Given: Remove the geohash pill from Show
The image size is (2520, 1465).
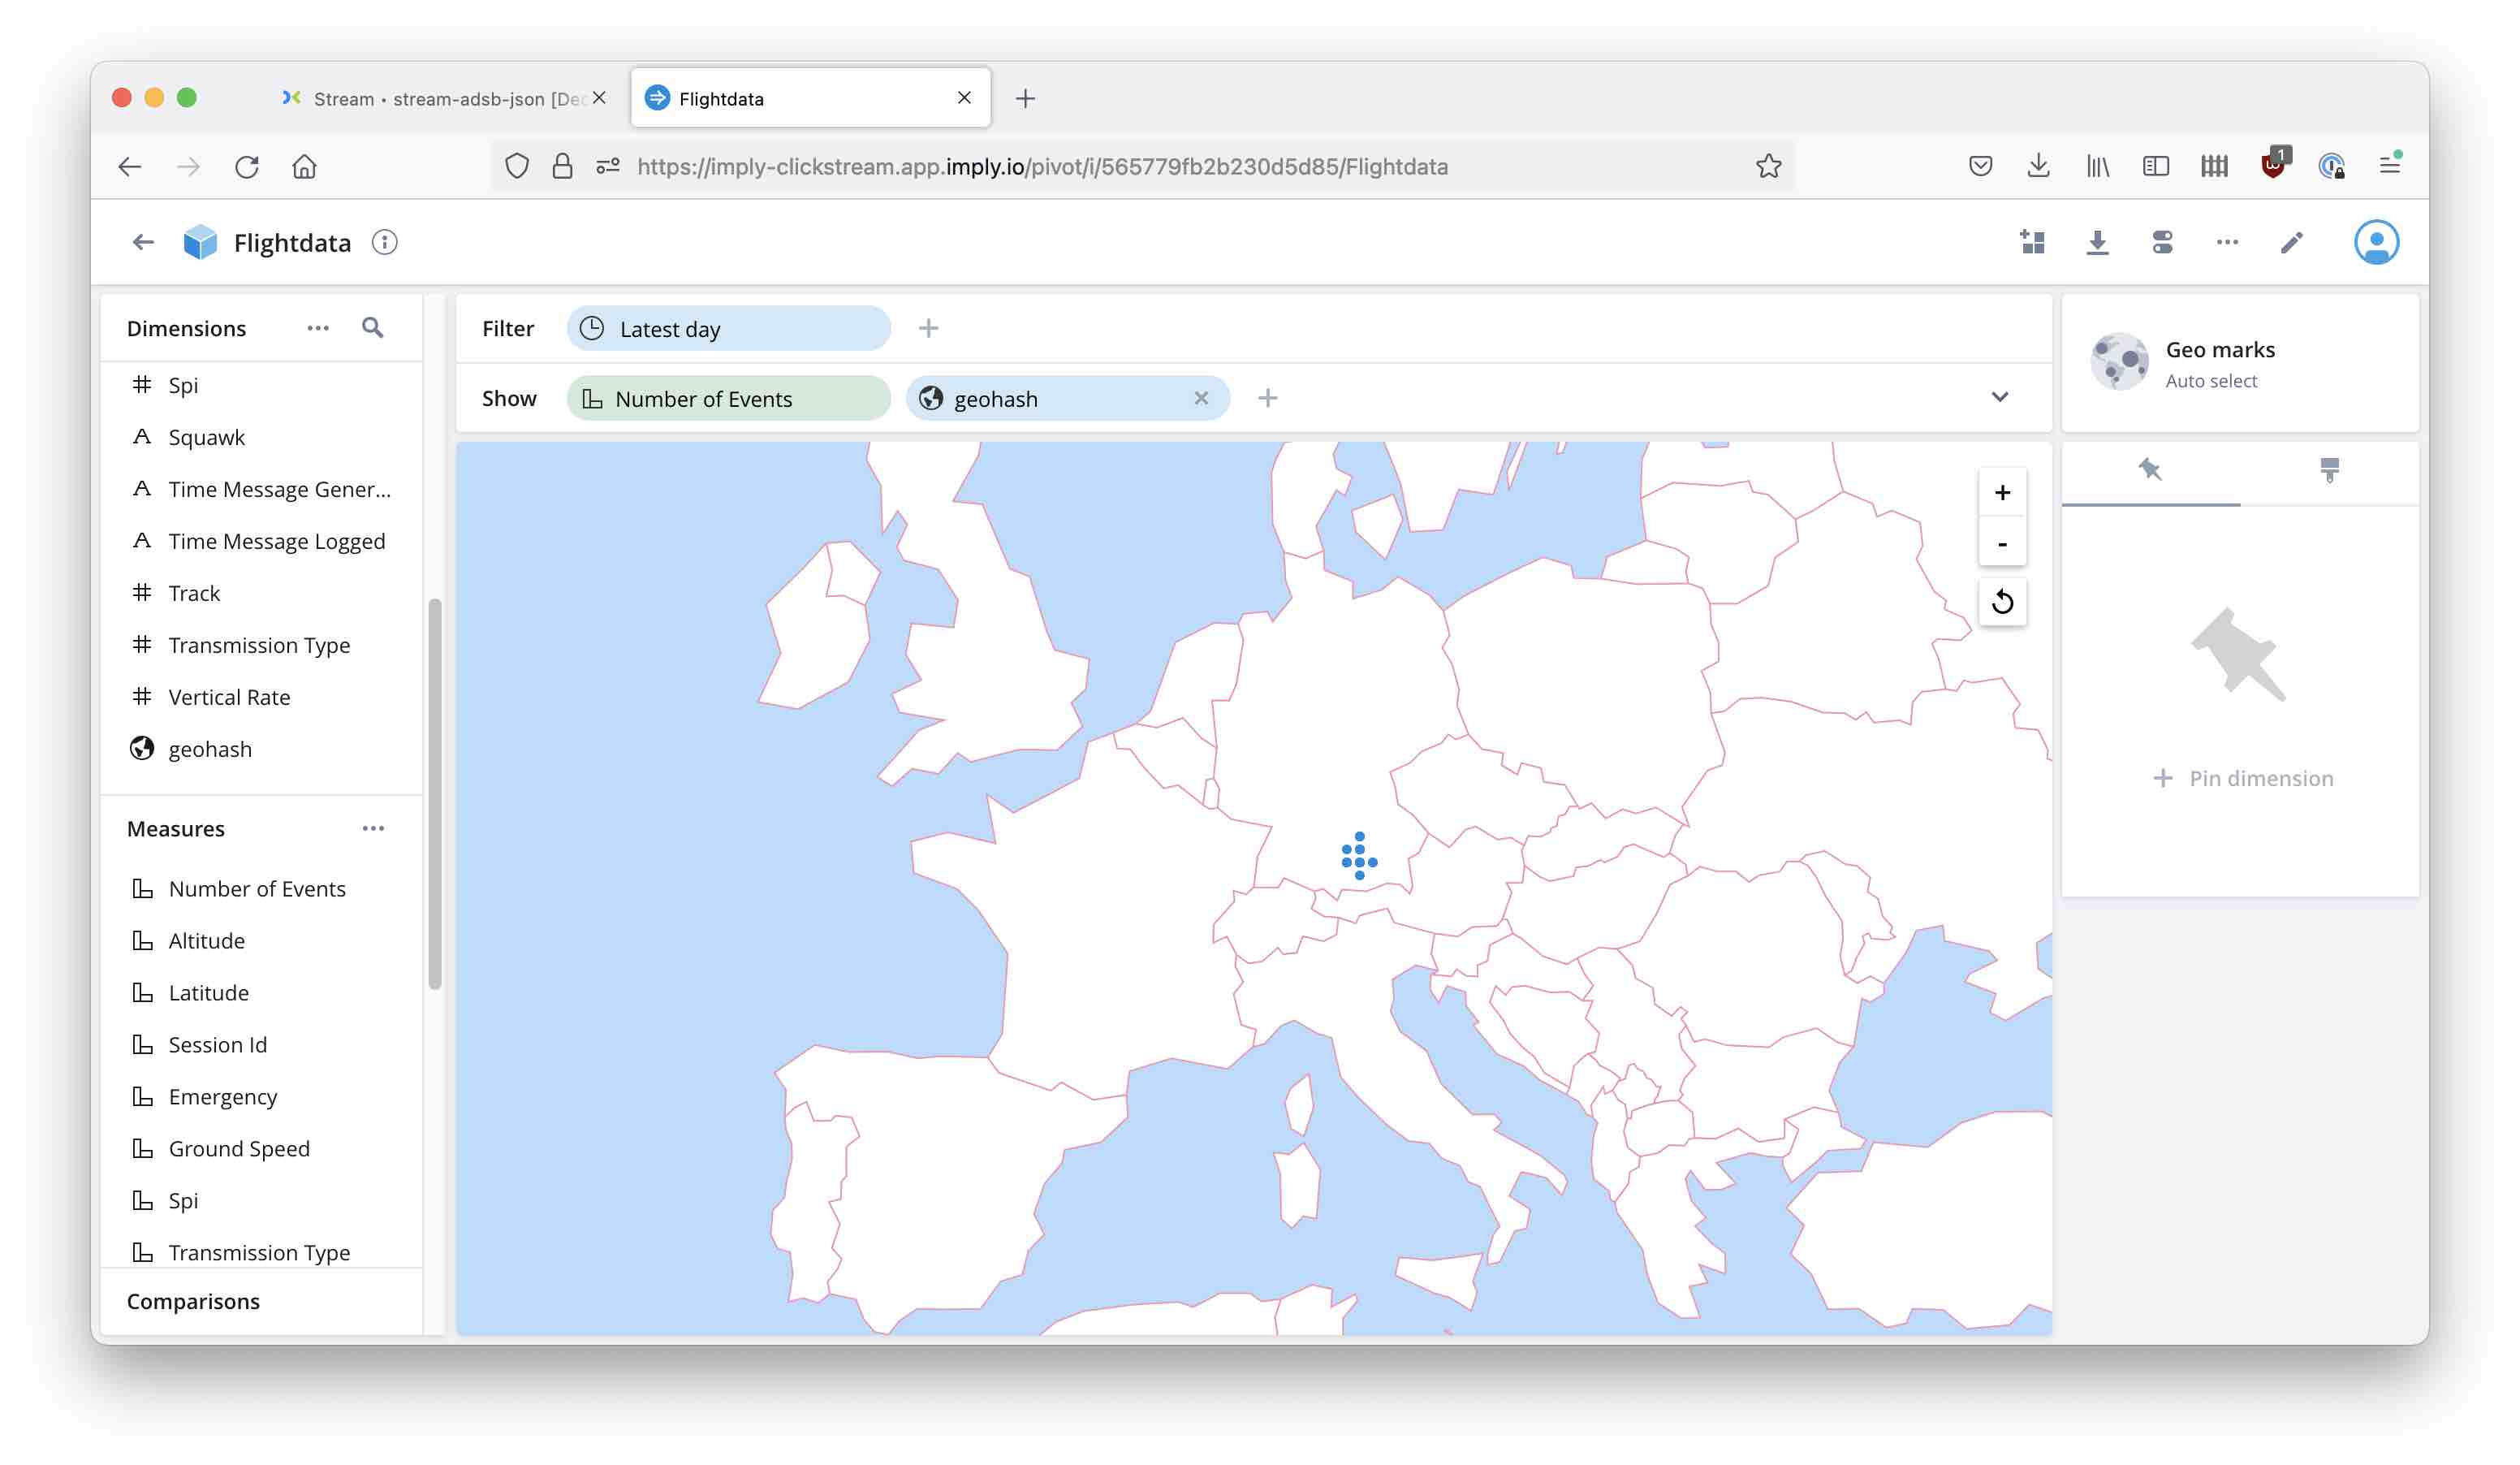Looking at the screenshot, I should coord(1201,398).
